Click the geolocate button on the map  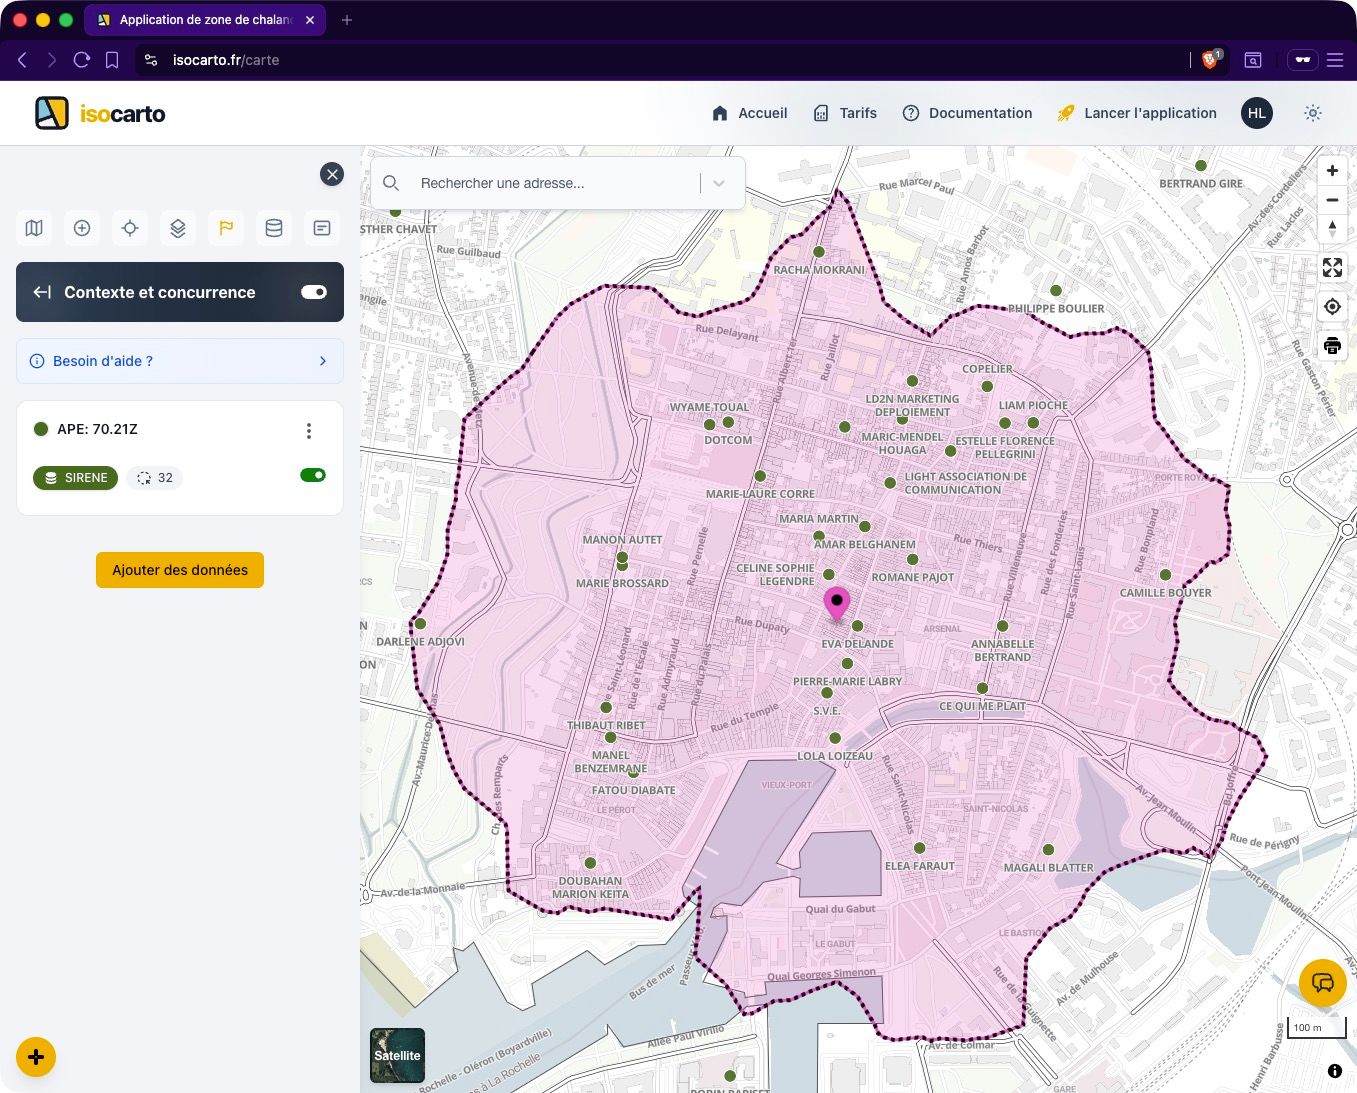point(1332,306)
